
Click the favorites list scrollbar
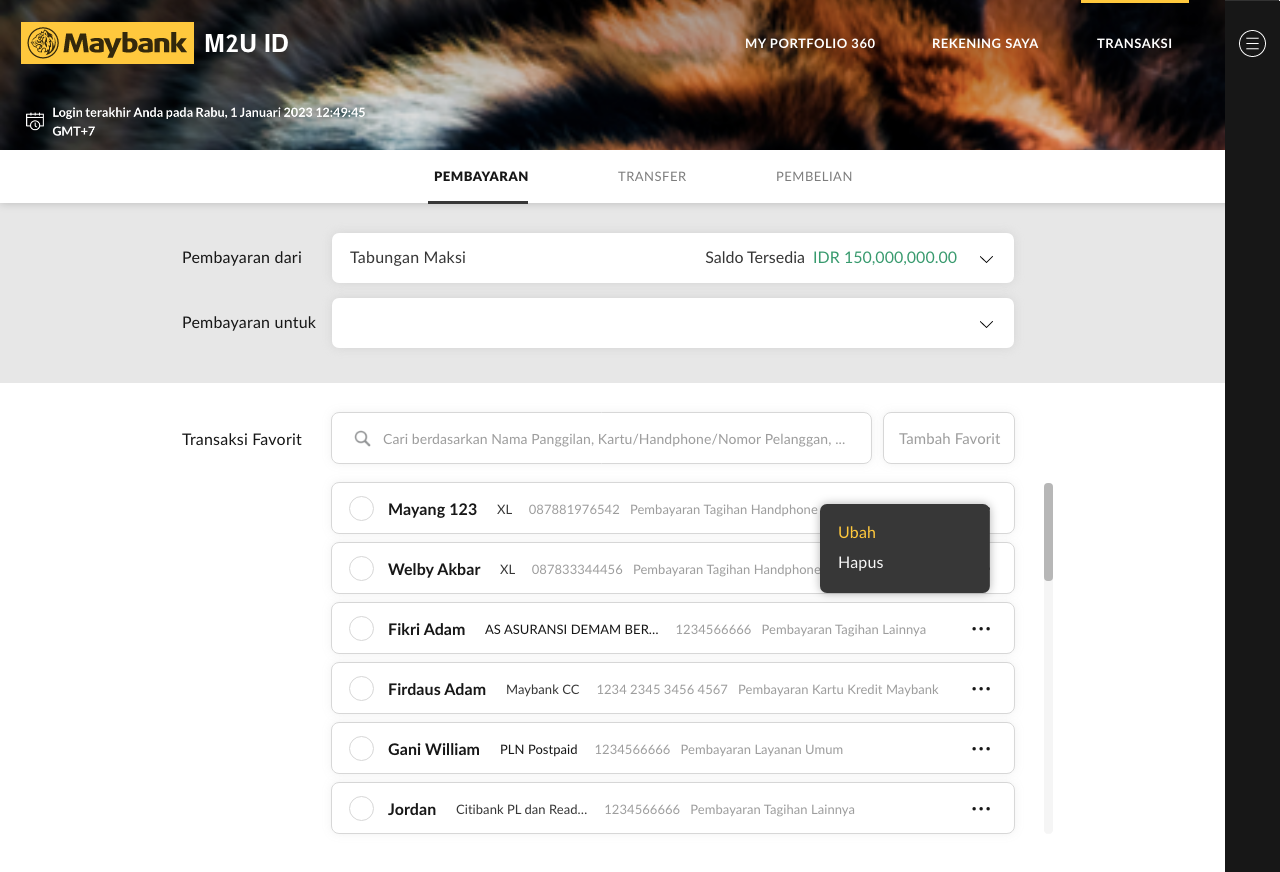pyautogui.click(x=1048, y=532)
